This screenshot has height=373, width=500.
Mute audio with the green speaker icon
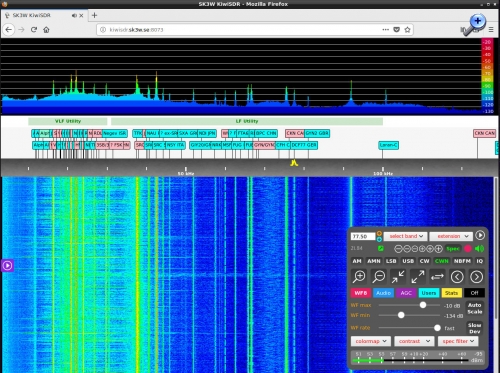[479, 249]
